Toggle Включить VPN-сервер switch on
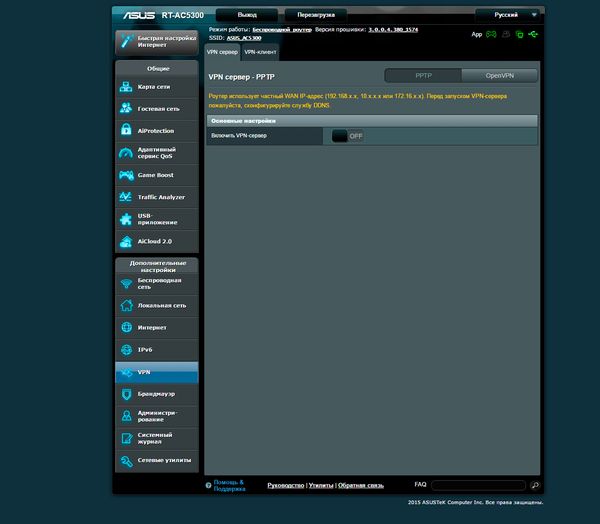Screen dimensions: 600x524 coord(347,136)
